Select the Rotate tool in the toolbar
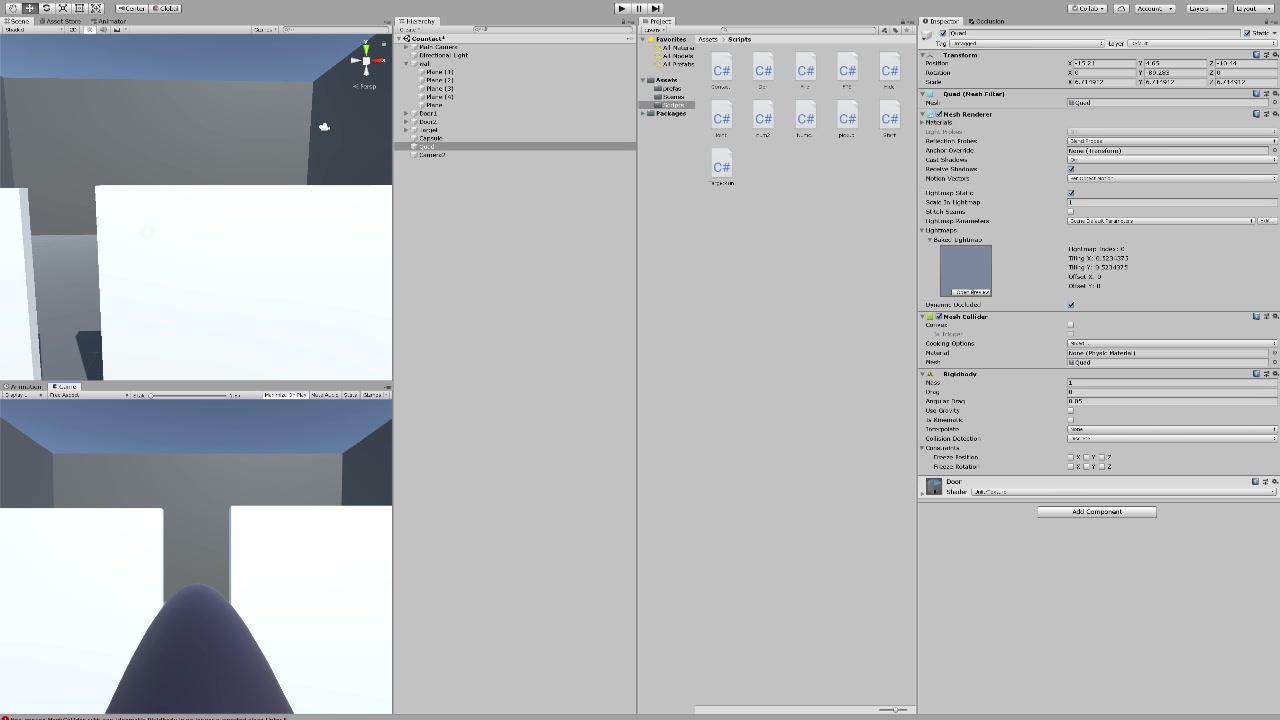The image size is (1280, 720). pyautogui.click(x=47, y=8)
